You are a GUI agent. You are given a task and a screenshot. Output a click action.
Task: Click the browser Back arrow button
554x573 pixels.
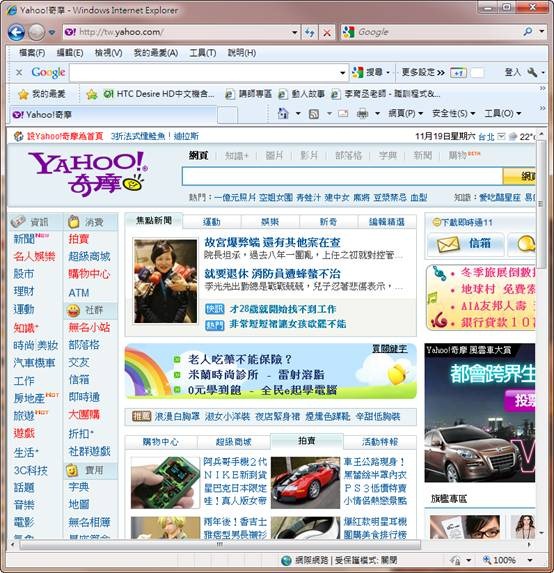tap(16, 33)
